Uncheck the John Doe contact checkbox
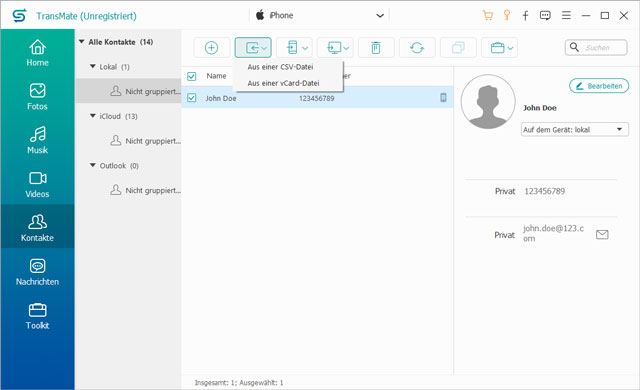The image size is (640, 390). [191, 98]
